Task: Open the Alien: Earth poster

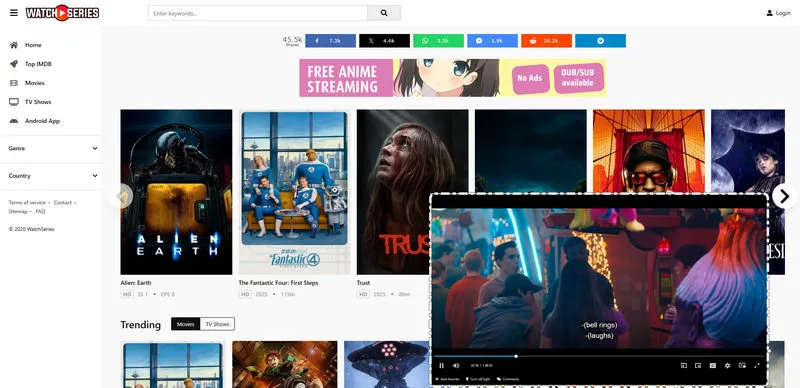Action: [x=176, y=192]
